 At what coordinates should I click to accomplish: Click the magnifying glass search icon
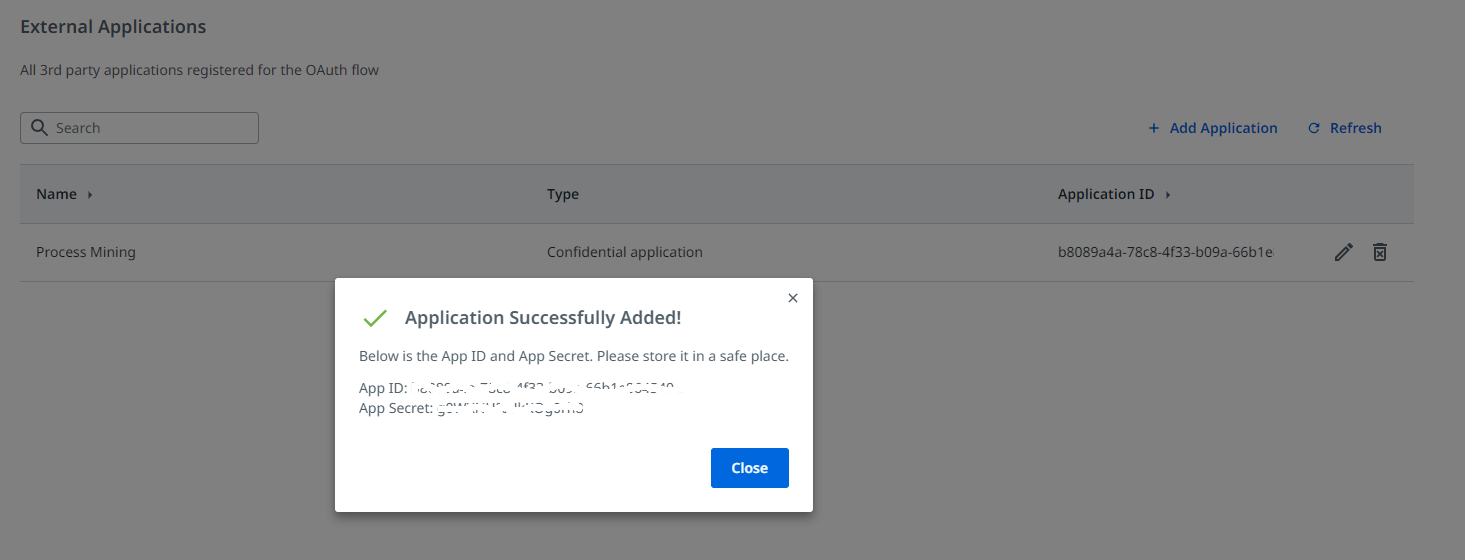40,128
